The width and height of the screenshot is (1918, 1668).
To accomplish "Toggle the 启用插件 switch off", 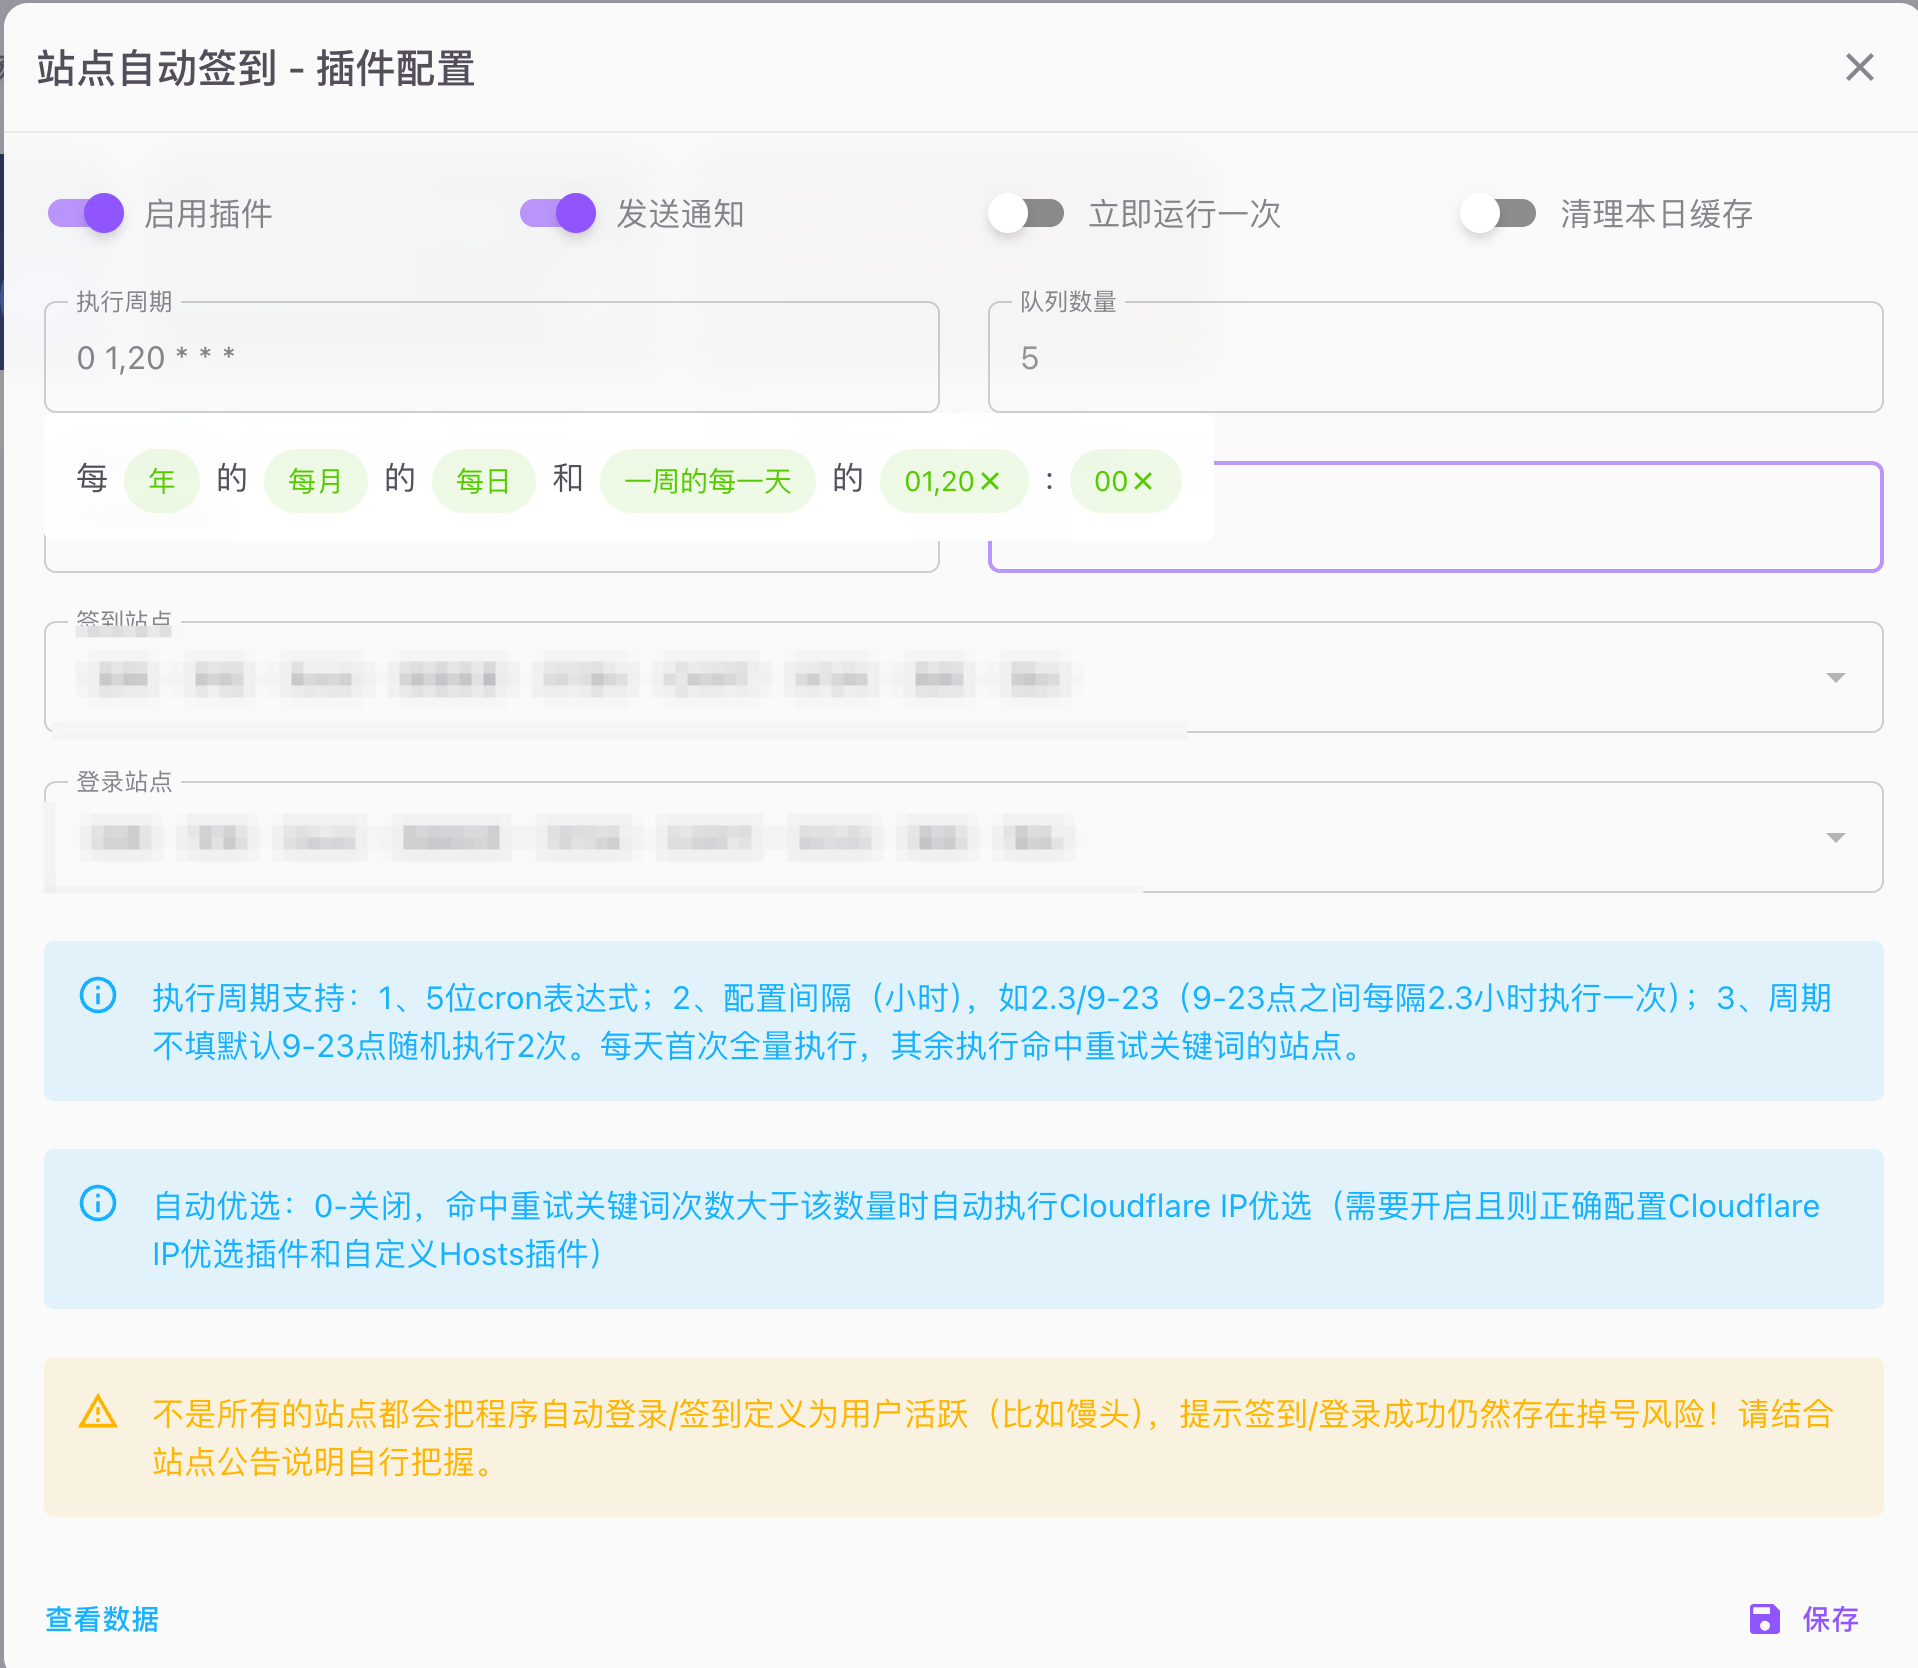I will click(87, 213).
